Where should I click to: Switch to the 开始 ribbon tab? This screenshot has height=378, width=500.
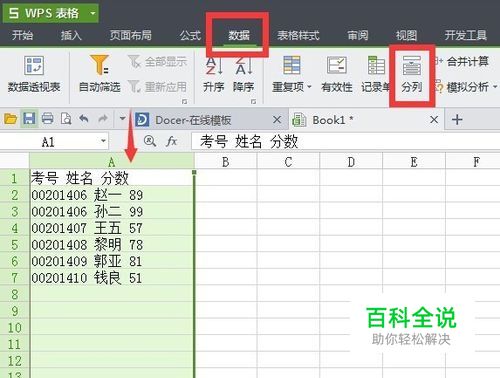22,35
